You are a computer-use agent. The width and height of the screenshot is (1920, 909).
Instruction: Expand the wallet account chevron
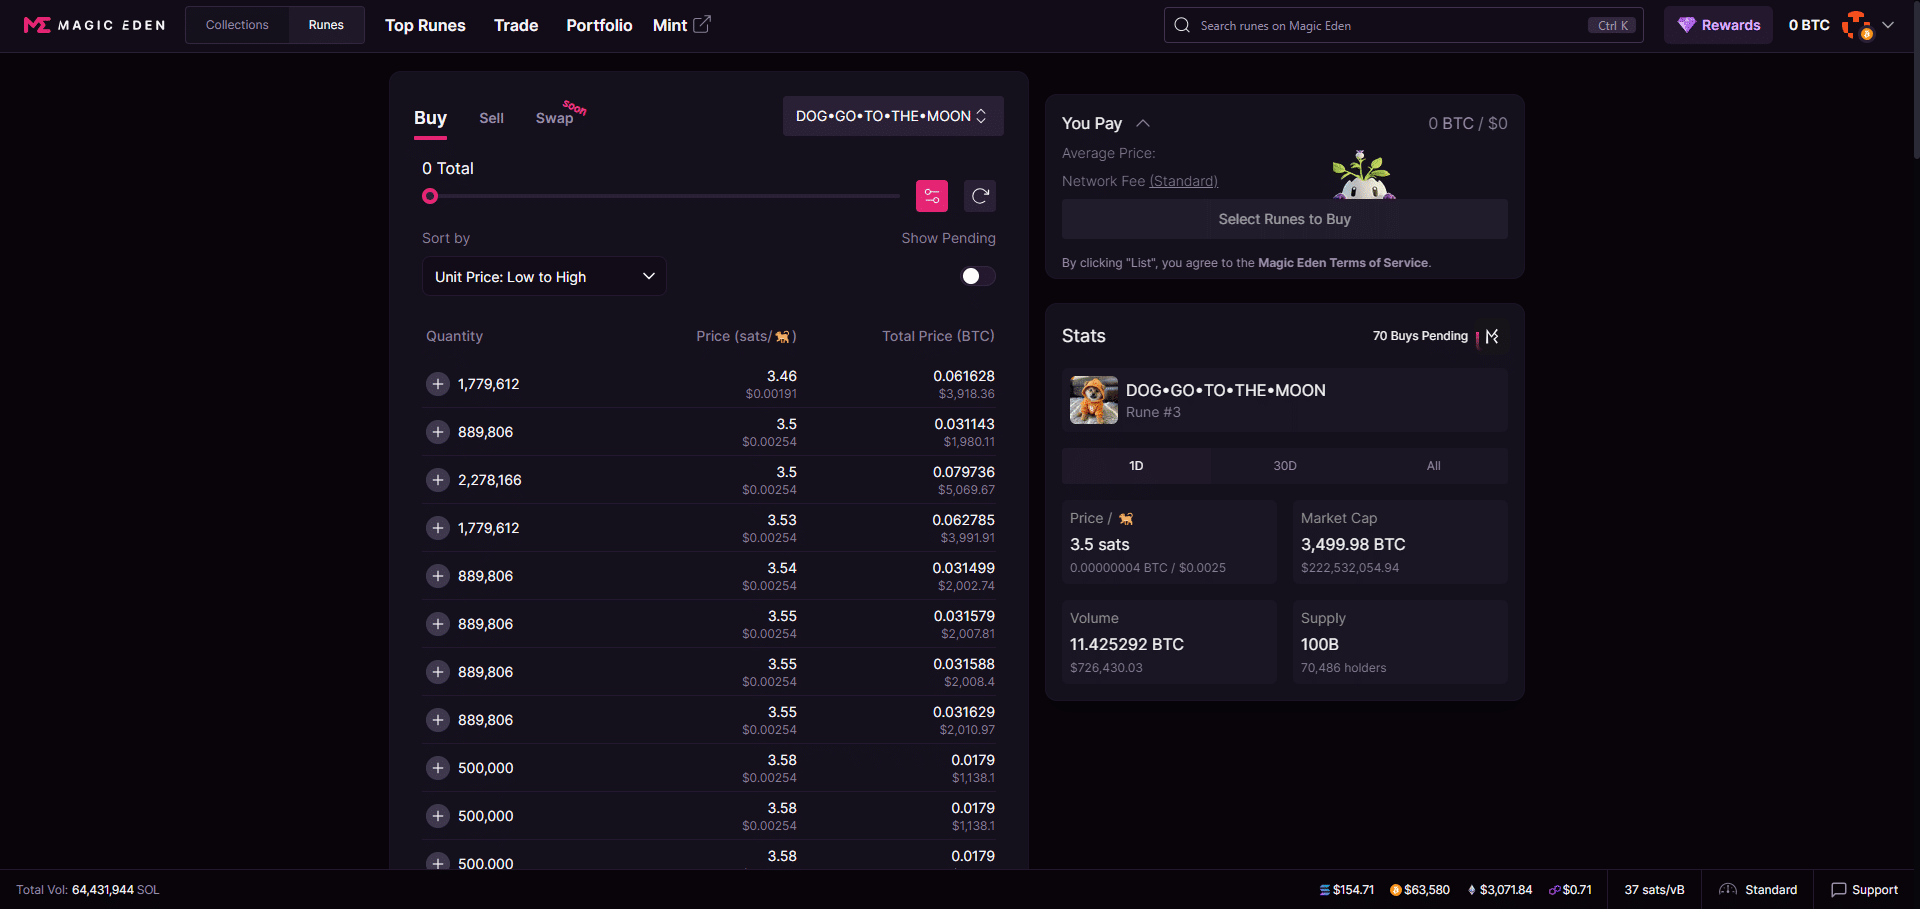point(1888,25)
